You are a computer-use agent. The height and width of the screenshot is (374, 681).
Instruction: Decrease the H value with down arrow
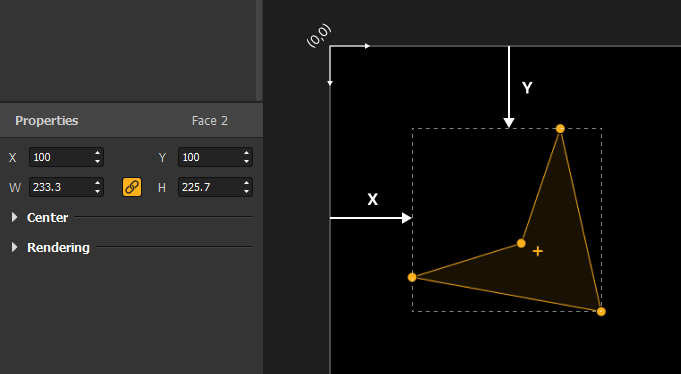coord(246,192)
